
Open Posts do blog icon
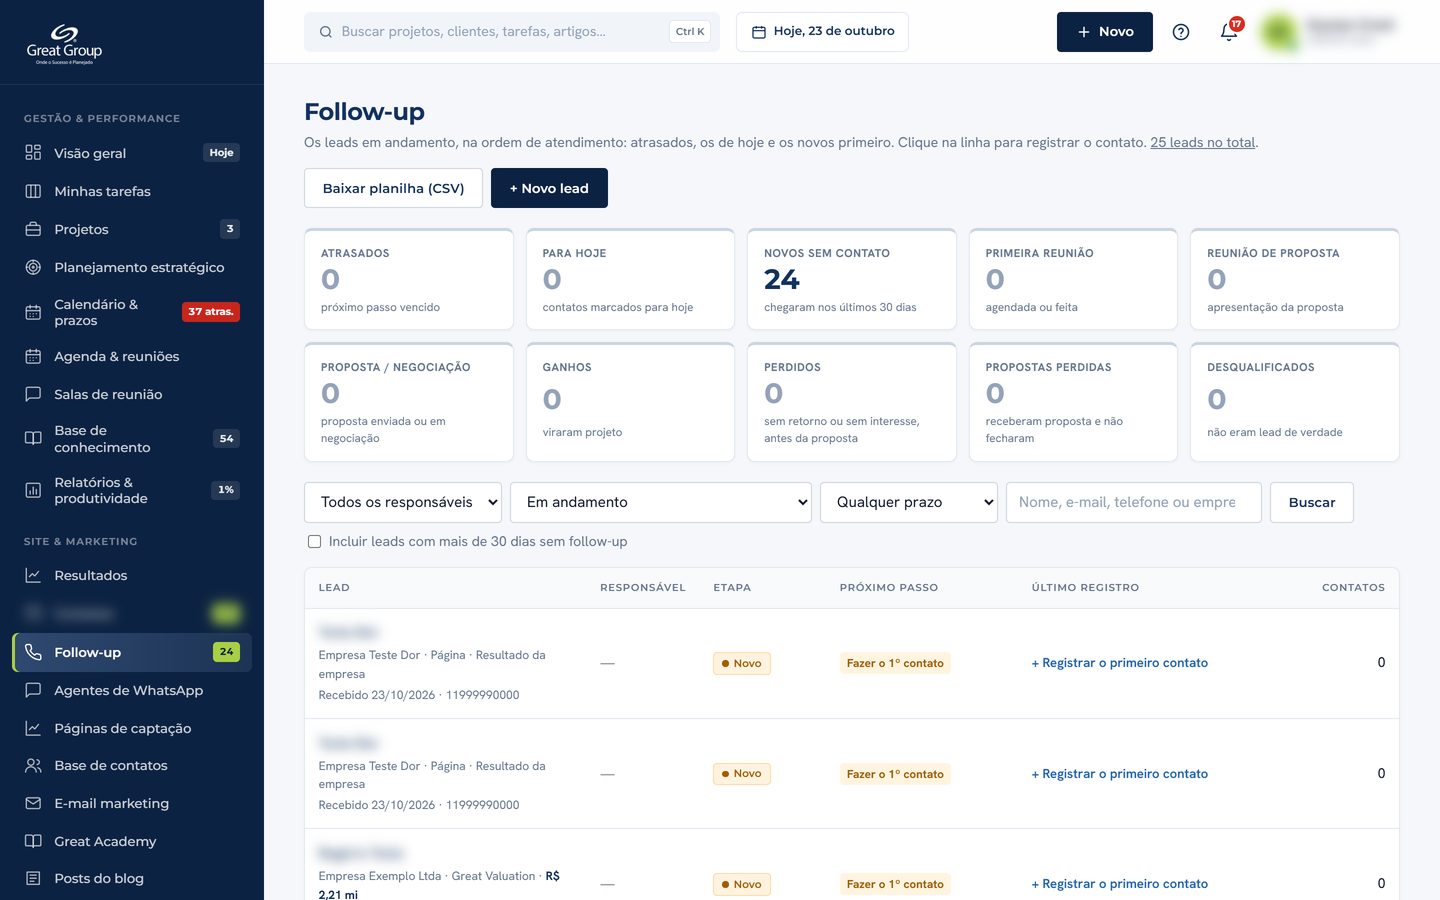tap(33, 878)
